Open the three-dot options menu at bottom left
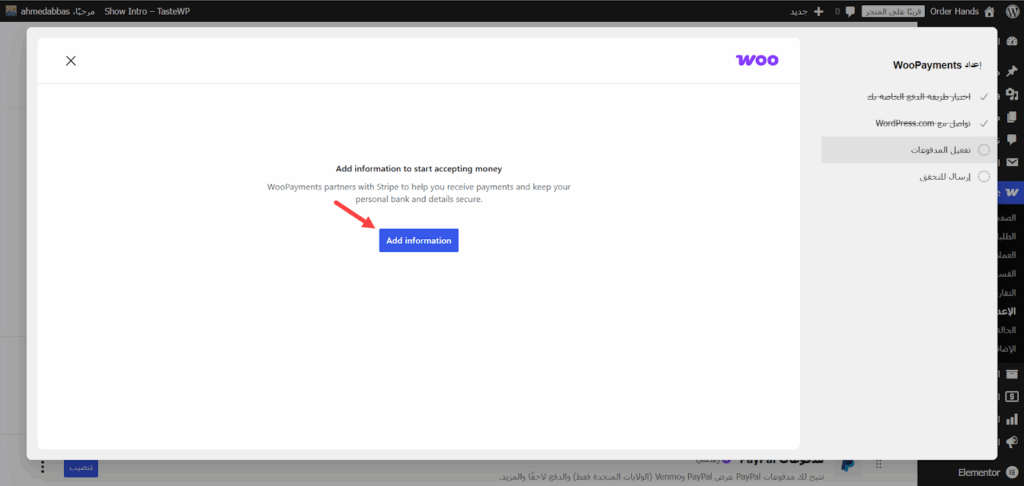The height and width of the screenshot is (486, 1024). point(42,467)
